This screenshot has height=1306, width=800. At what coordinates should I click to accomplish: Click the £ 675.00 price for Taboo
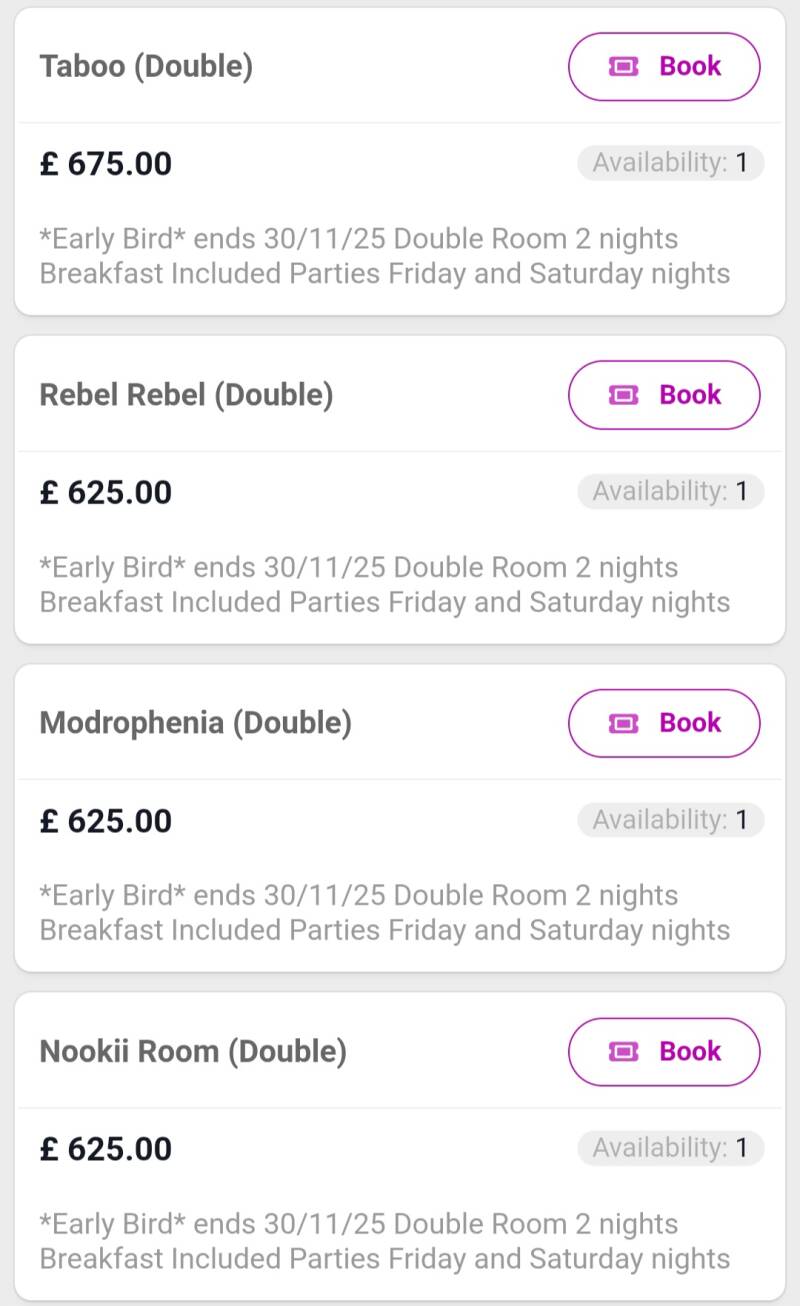pyautogui.click(x=106, y=163)
